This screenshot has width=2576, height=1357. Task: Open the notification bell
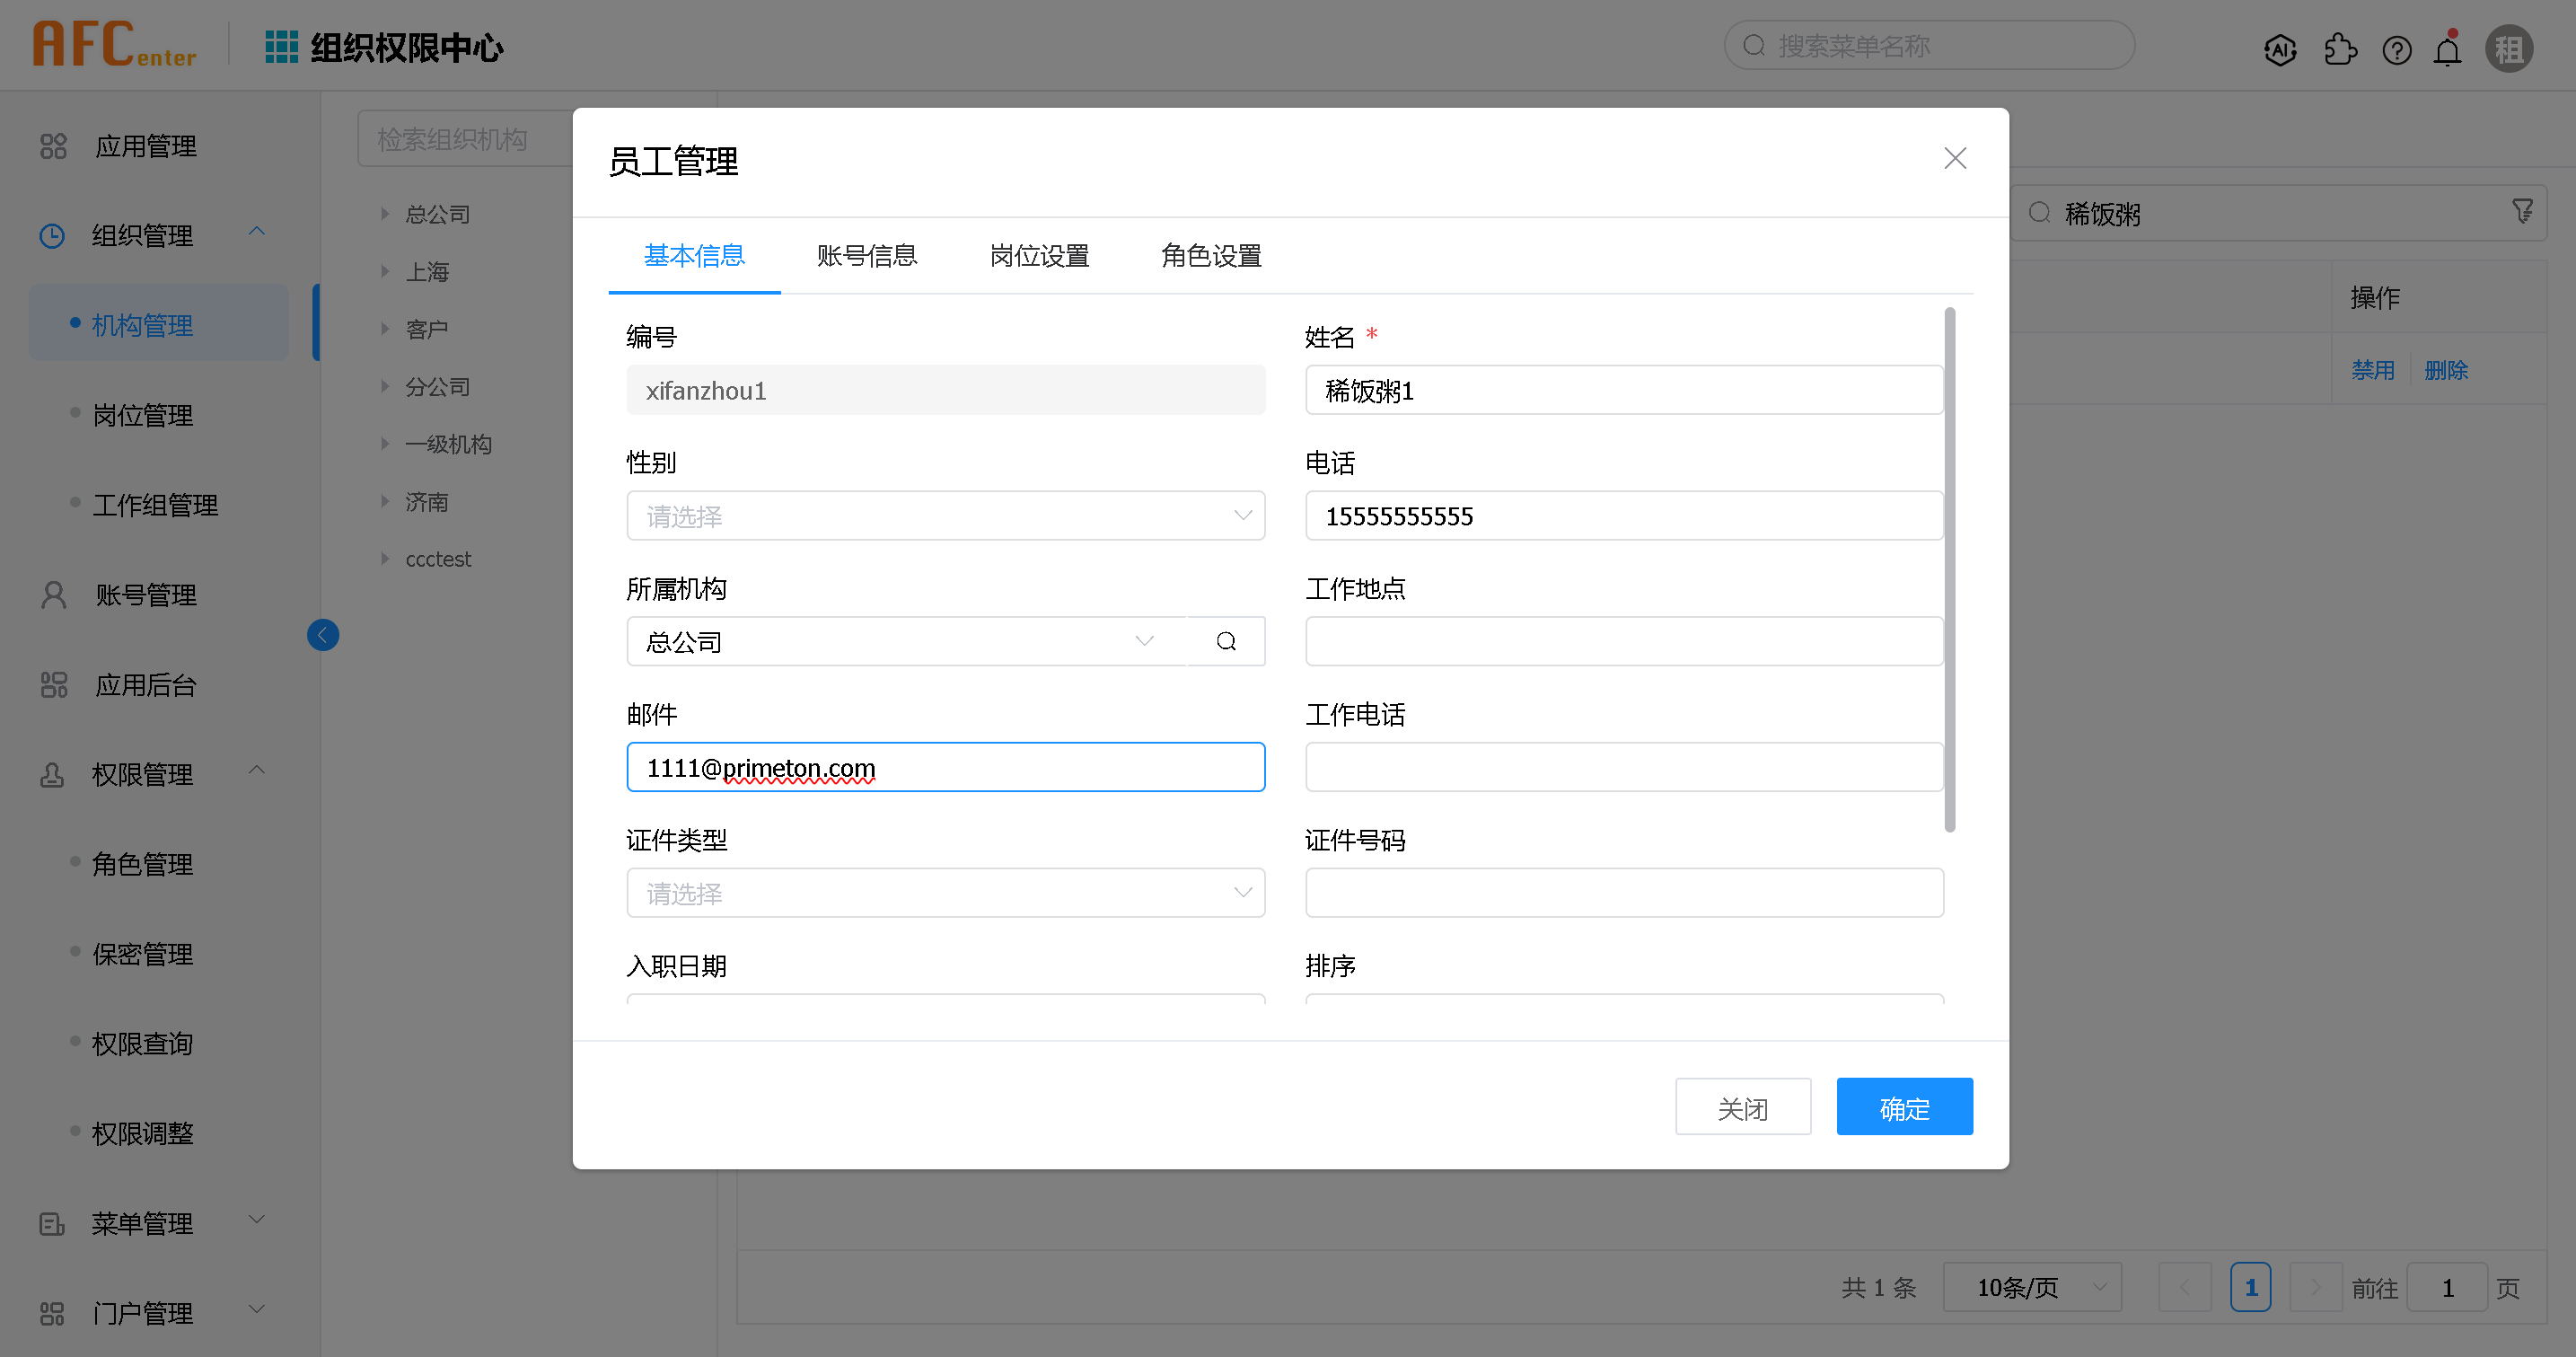coord(2447,49)
